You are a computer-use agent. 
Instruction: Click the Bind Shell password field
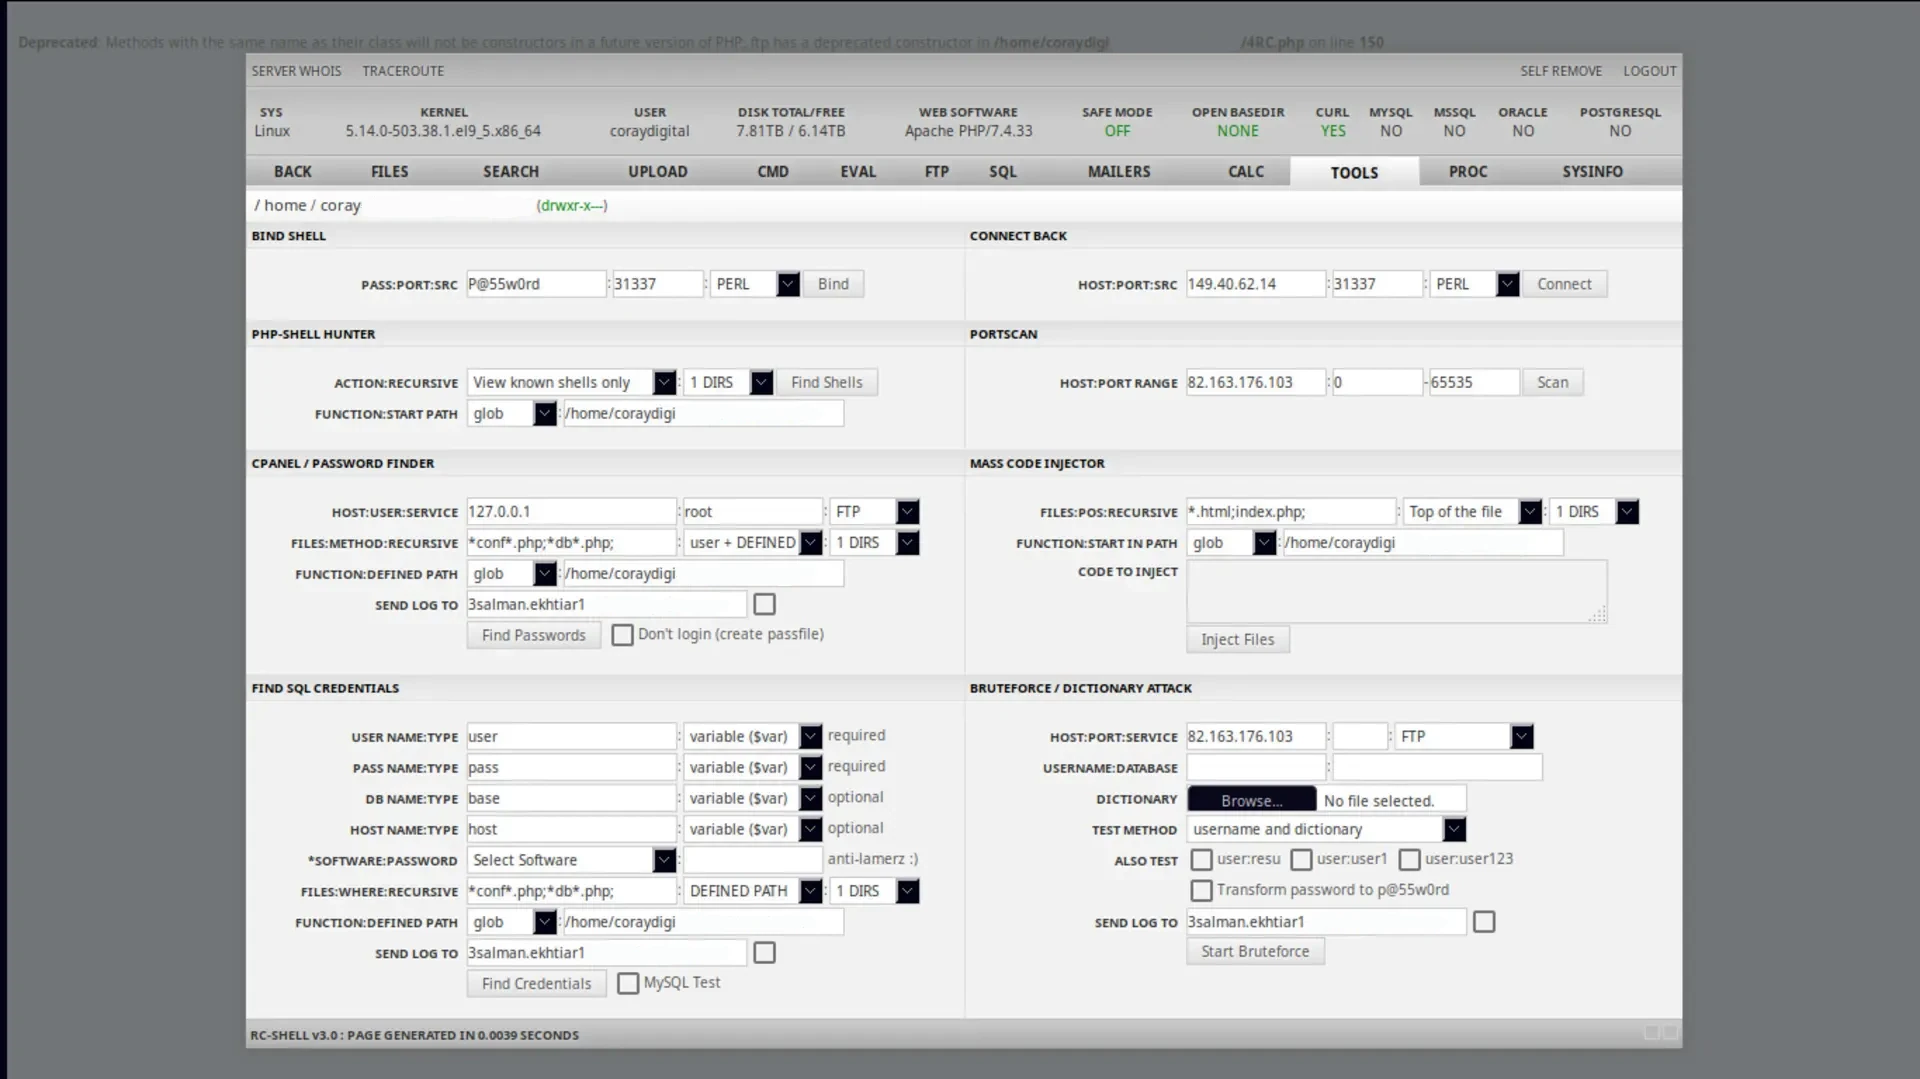(536, 284)
